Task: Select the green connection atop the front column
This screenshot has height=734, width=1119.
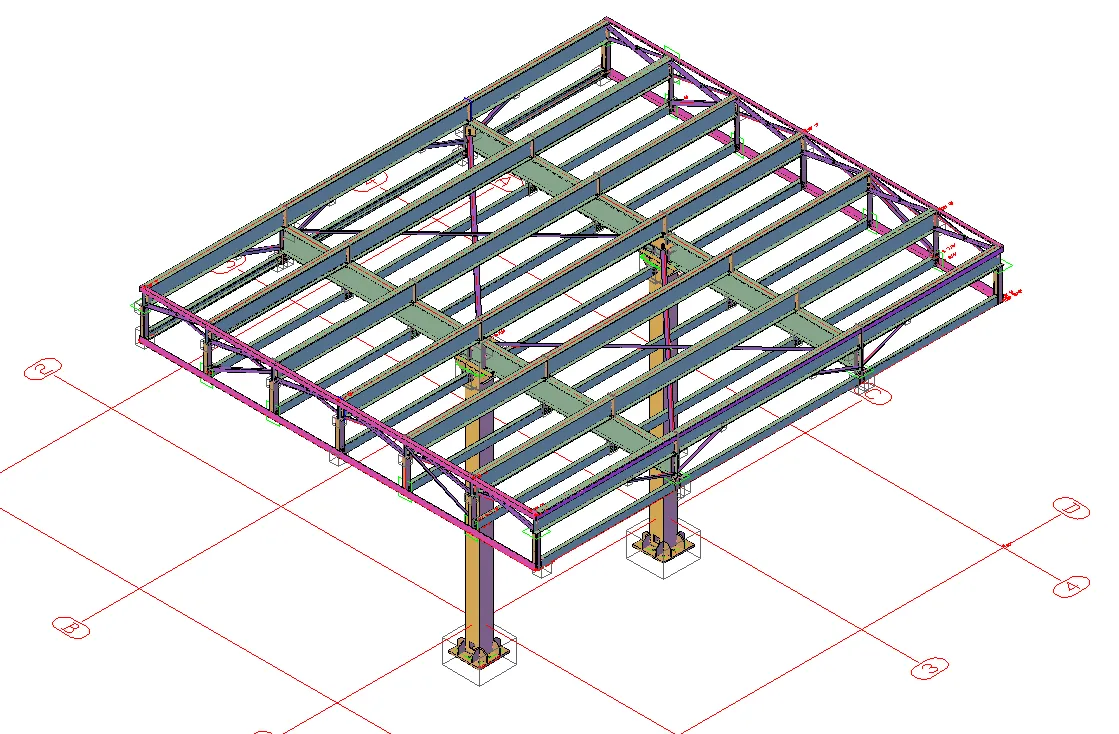Action: tap(473, 368)
